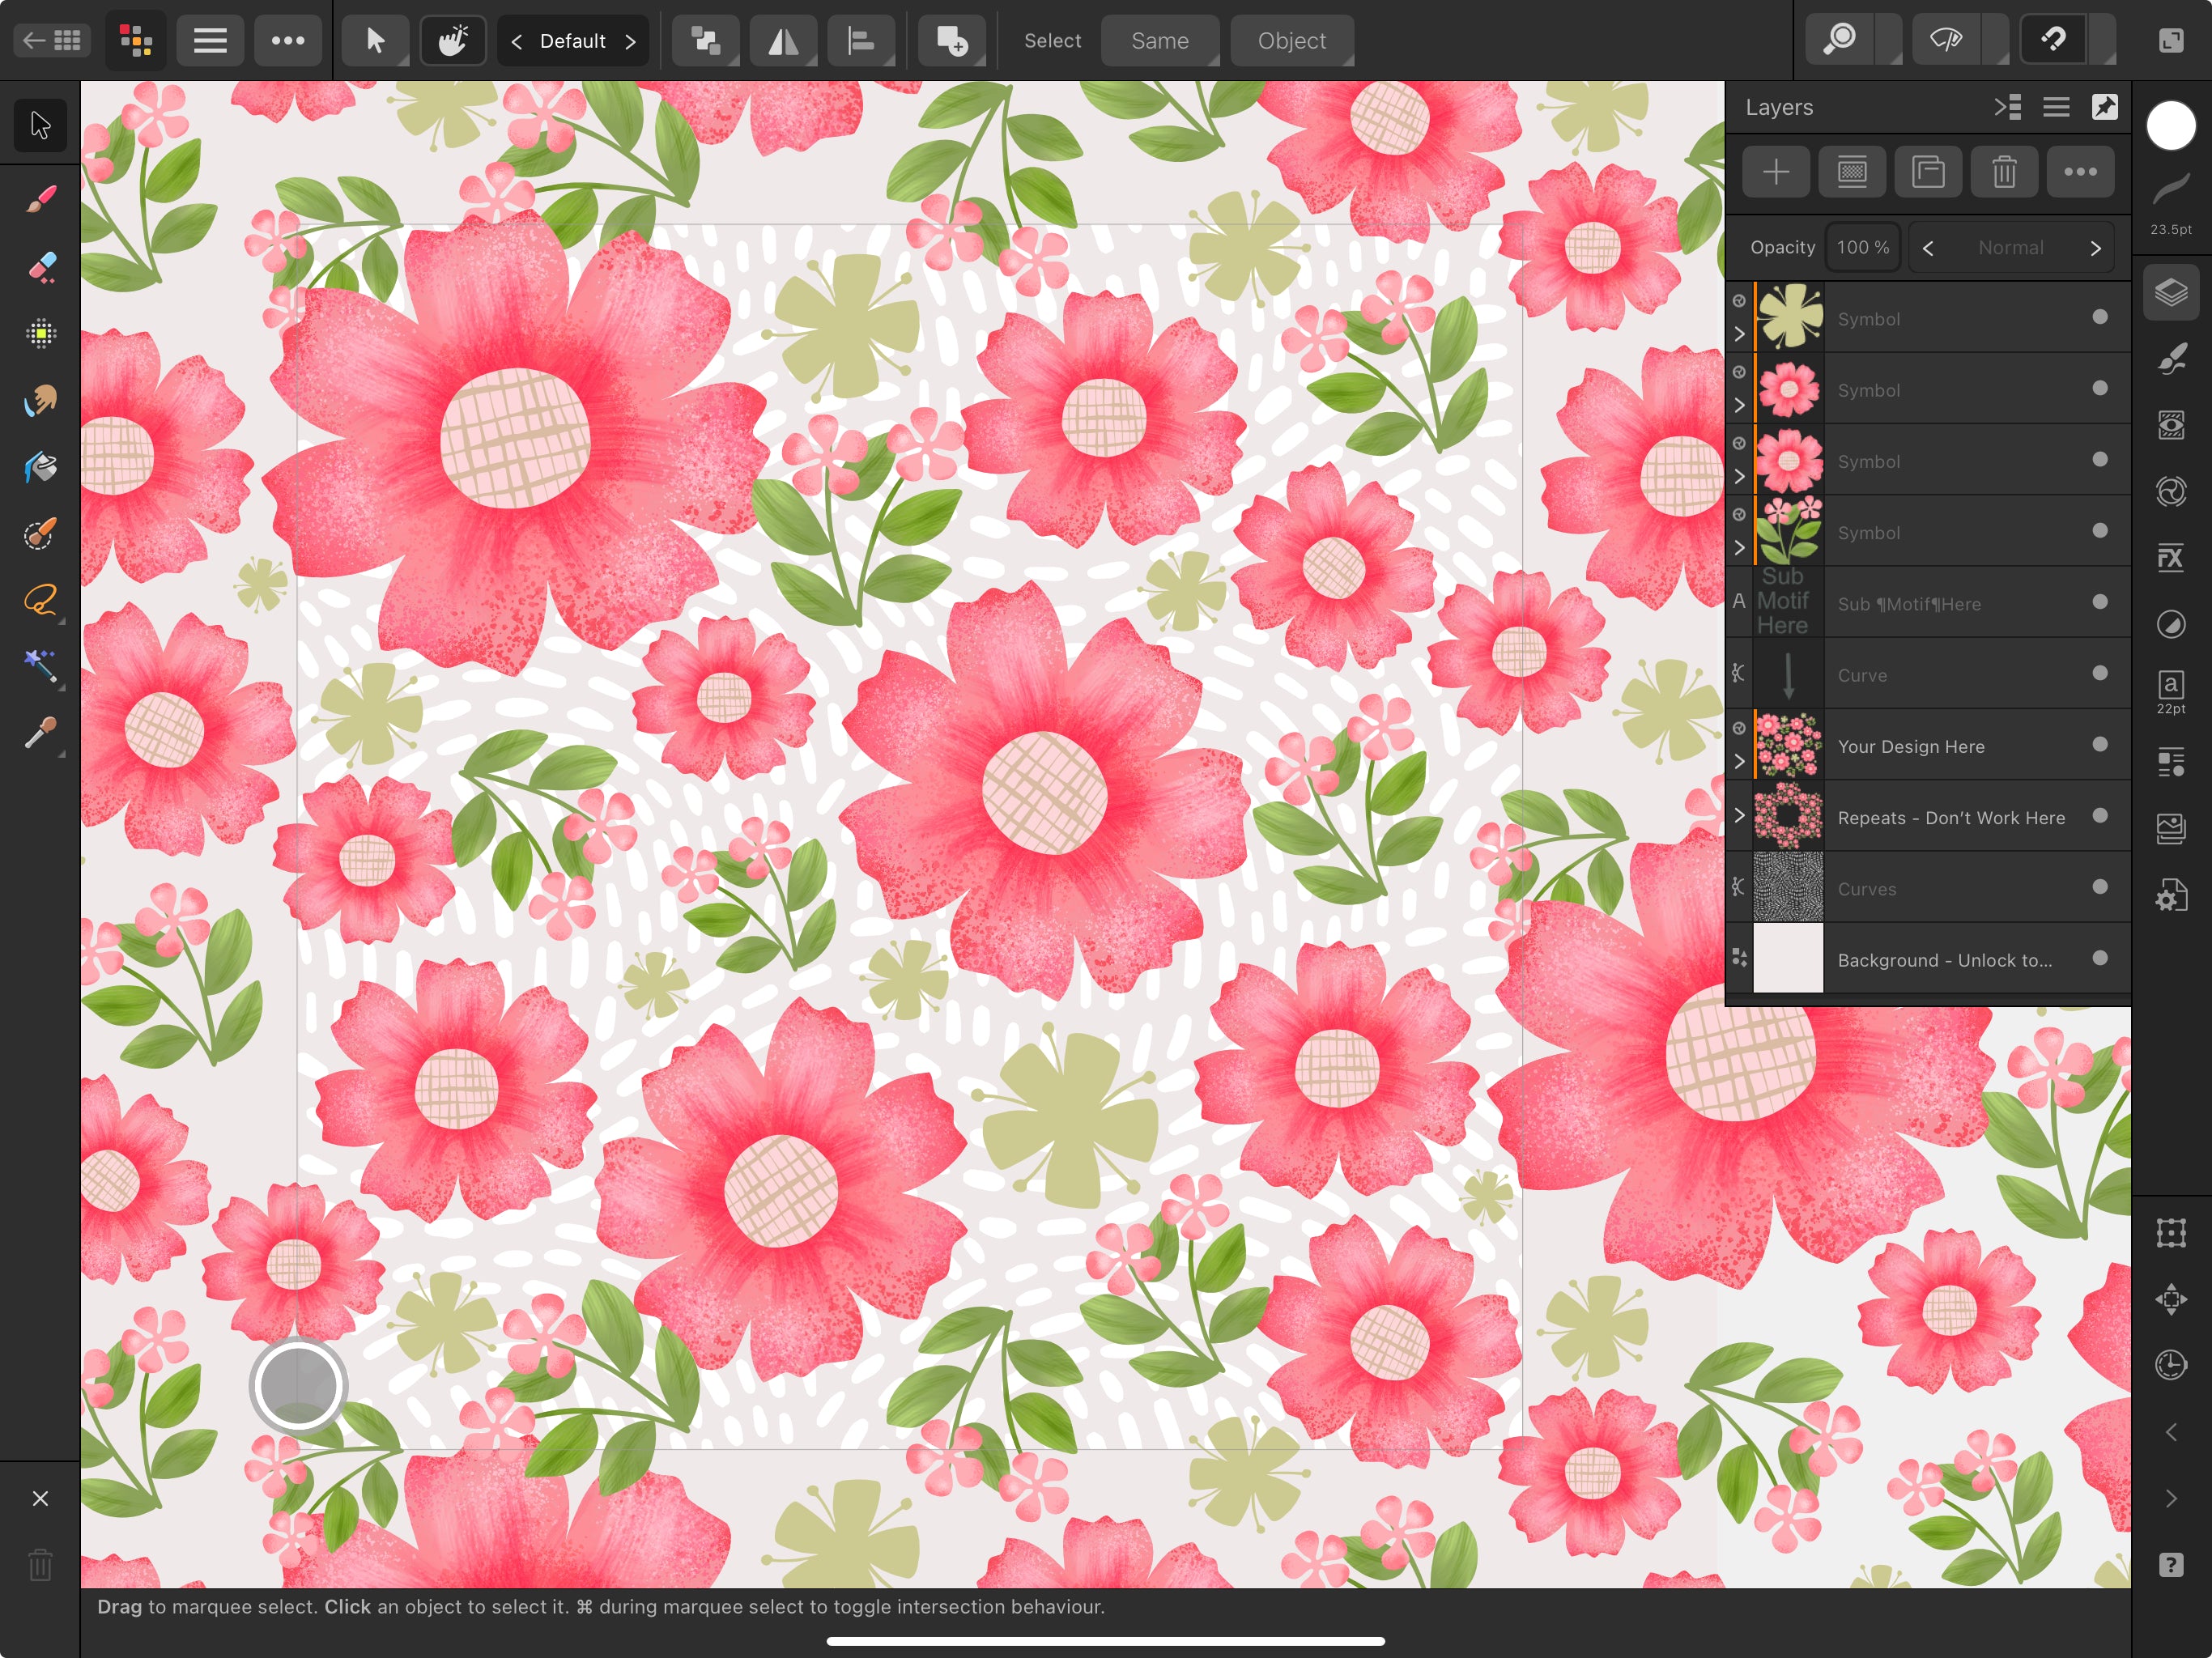2212x1658 pixels.
Task: Open the document hamburger menu
Action: [210, 41]
